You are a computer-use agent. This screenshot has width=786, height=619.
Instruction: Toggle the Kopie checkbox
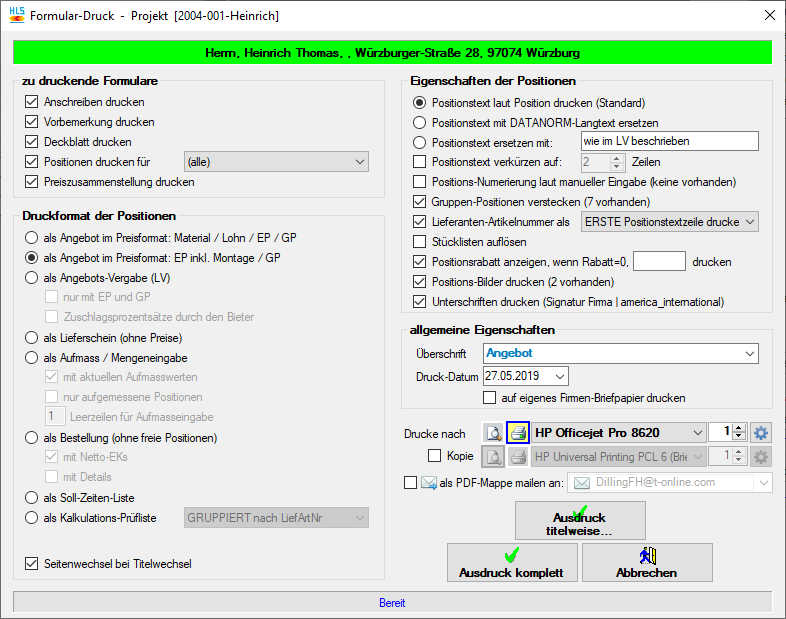coord(434,456)
